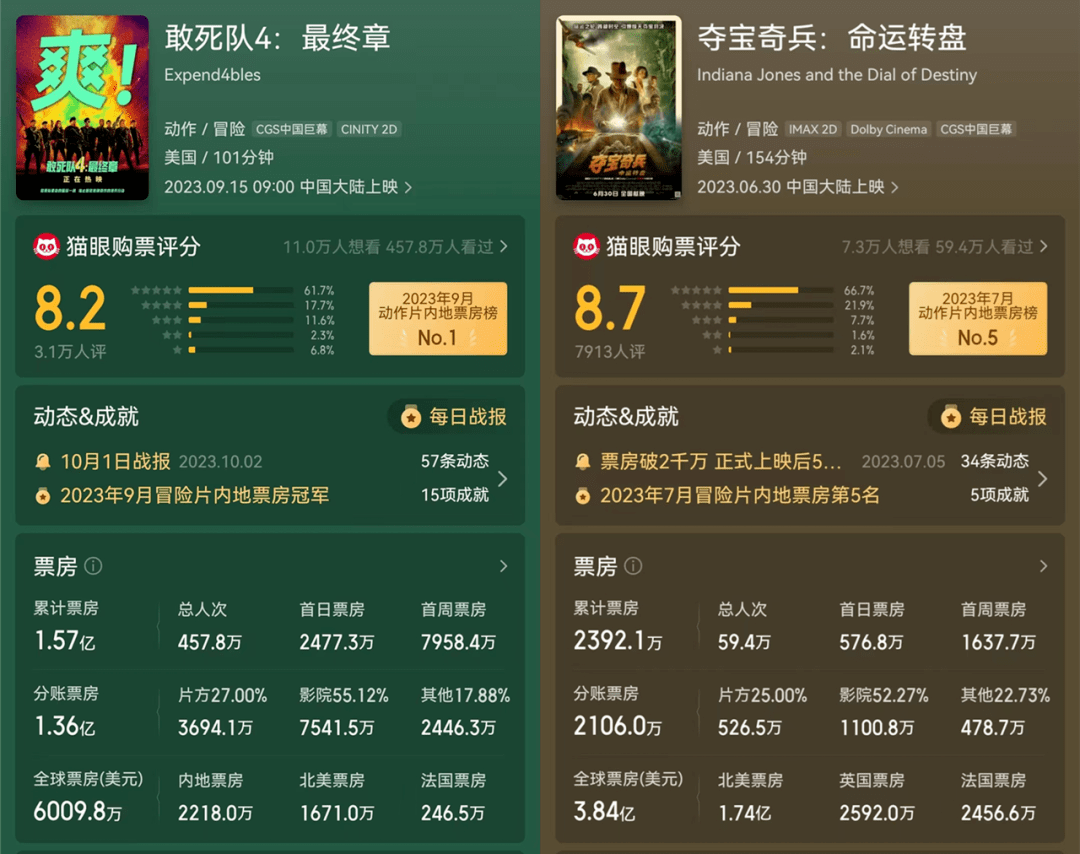Open 每日战报 for 敢死队4
This screenshot has height=854, width=1080.
point(455,417)
